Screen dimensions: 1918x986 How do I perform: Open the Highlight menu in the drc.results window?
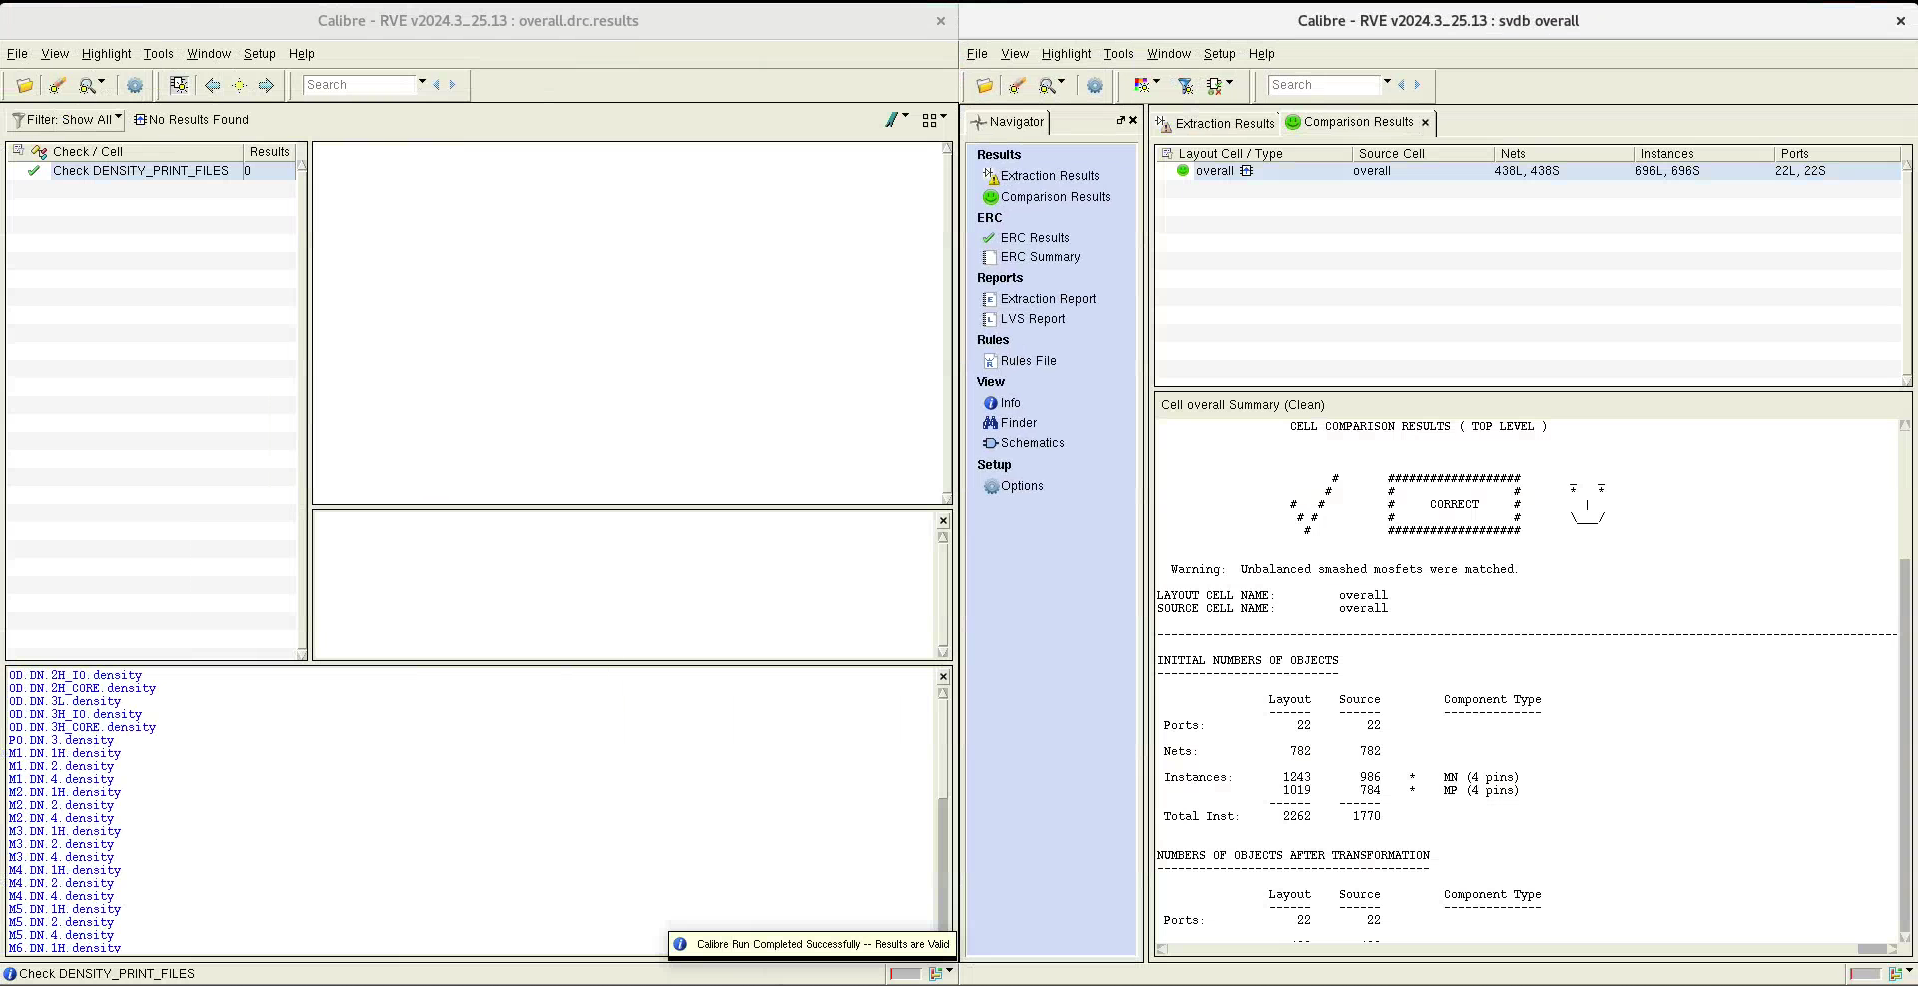coord(106,54)
